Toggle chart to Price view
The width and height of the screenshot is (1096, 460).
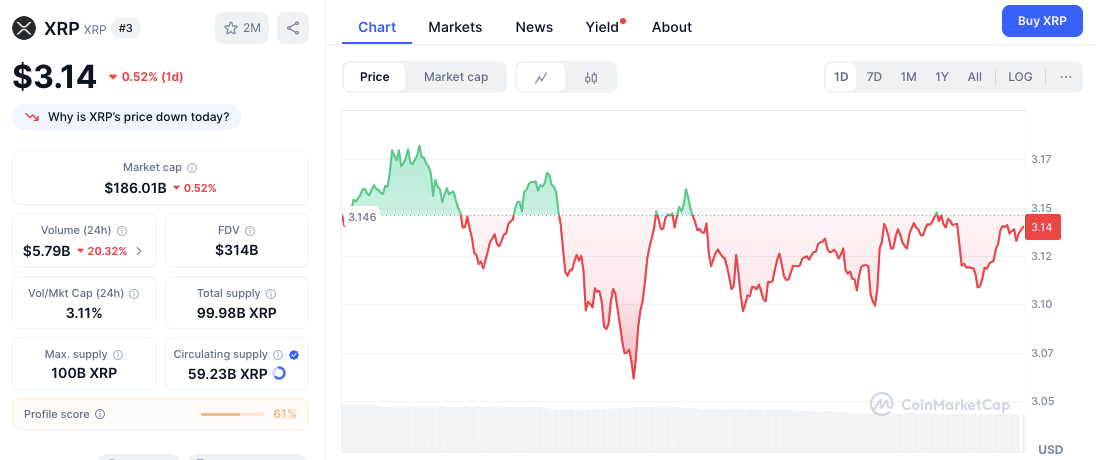pos(375,77)
